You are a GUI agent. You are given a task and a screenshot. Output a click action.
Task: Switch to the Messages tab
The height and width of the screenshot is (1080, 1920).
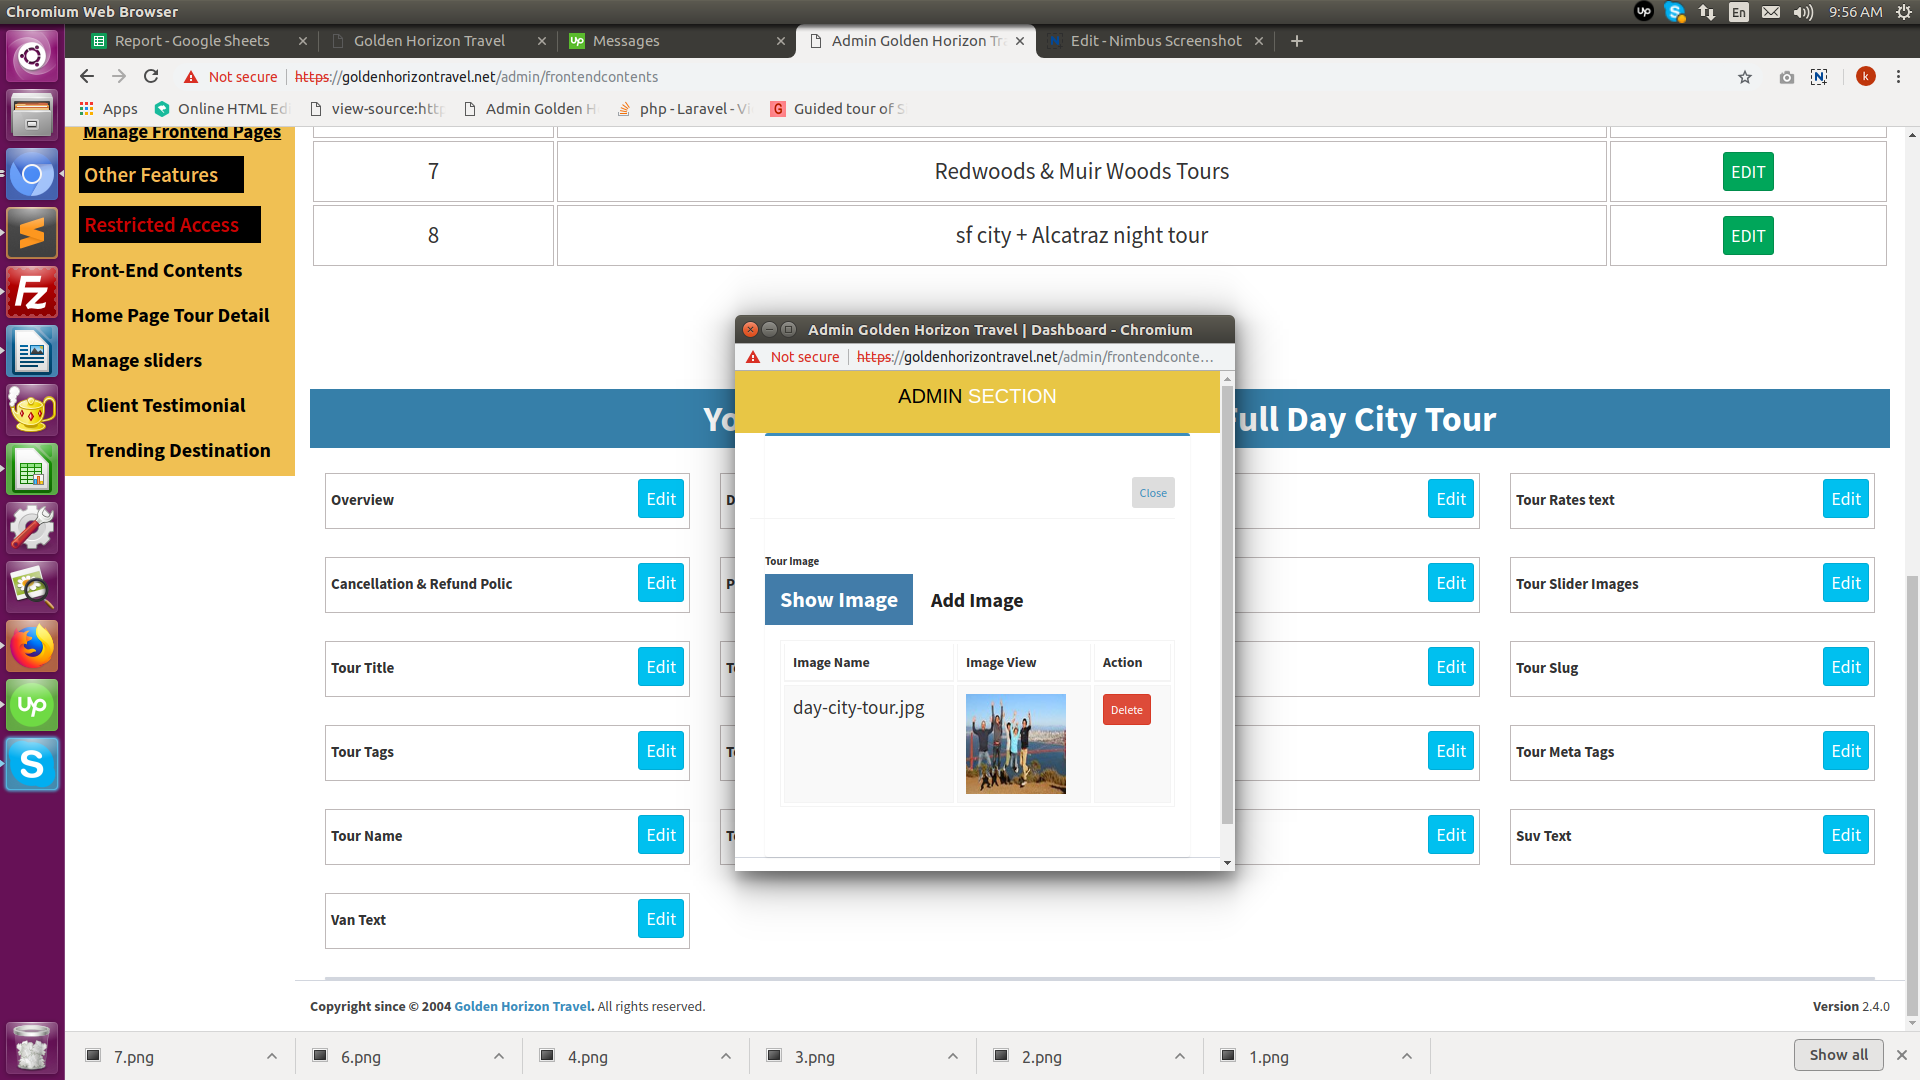626,41
